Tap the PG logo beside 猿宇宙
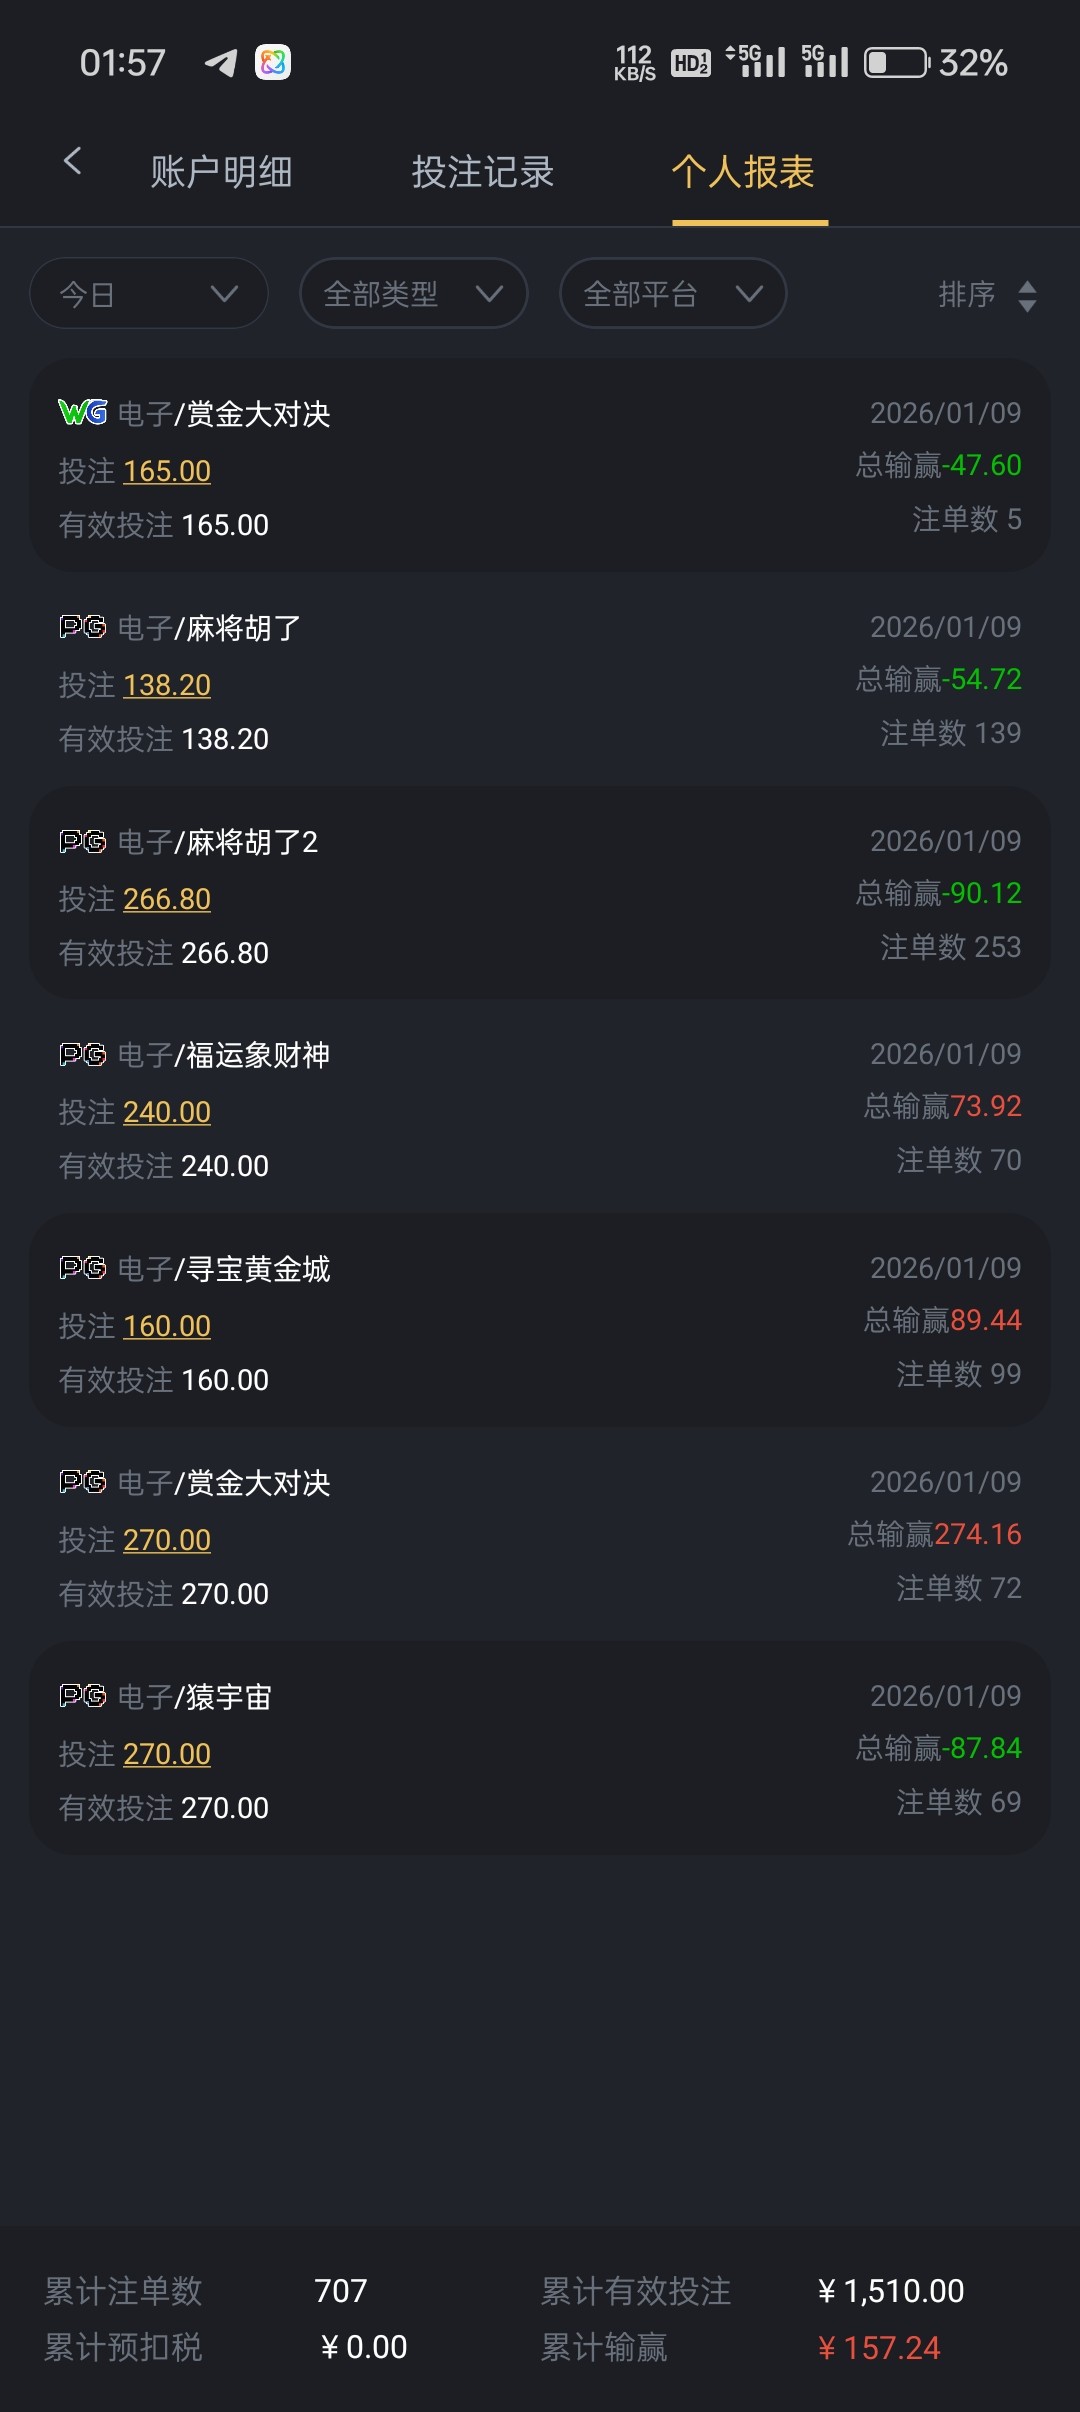This screenshot has width=1080, height=2412. [x=83, y=1696]
